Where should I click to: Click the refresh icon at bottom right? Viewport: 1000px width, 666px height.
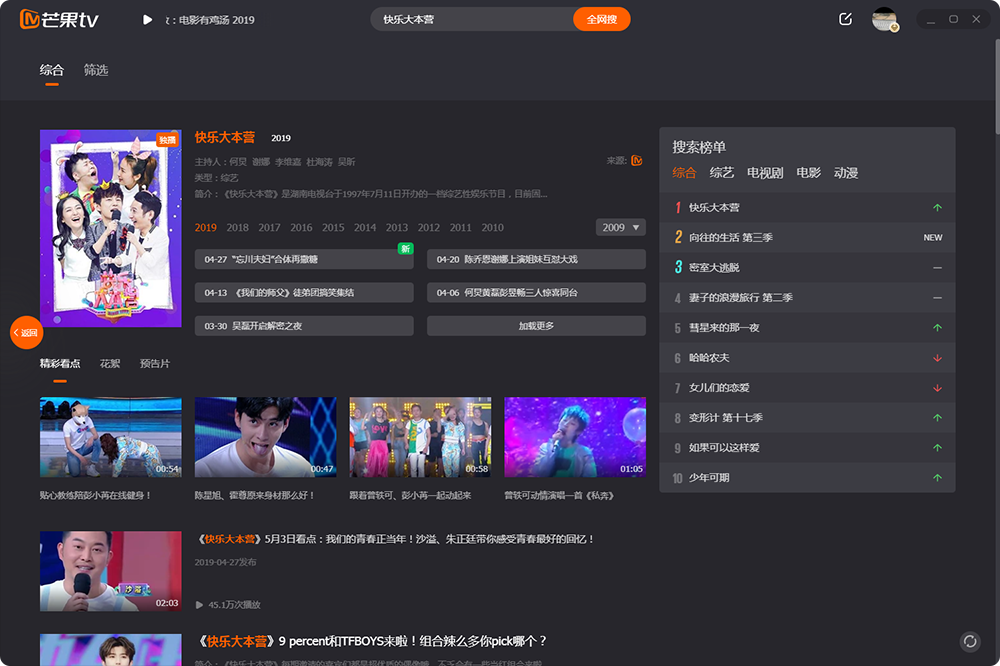coord(970,641)
